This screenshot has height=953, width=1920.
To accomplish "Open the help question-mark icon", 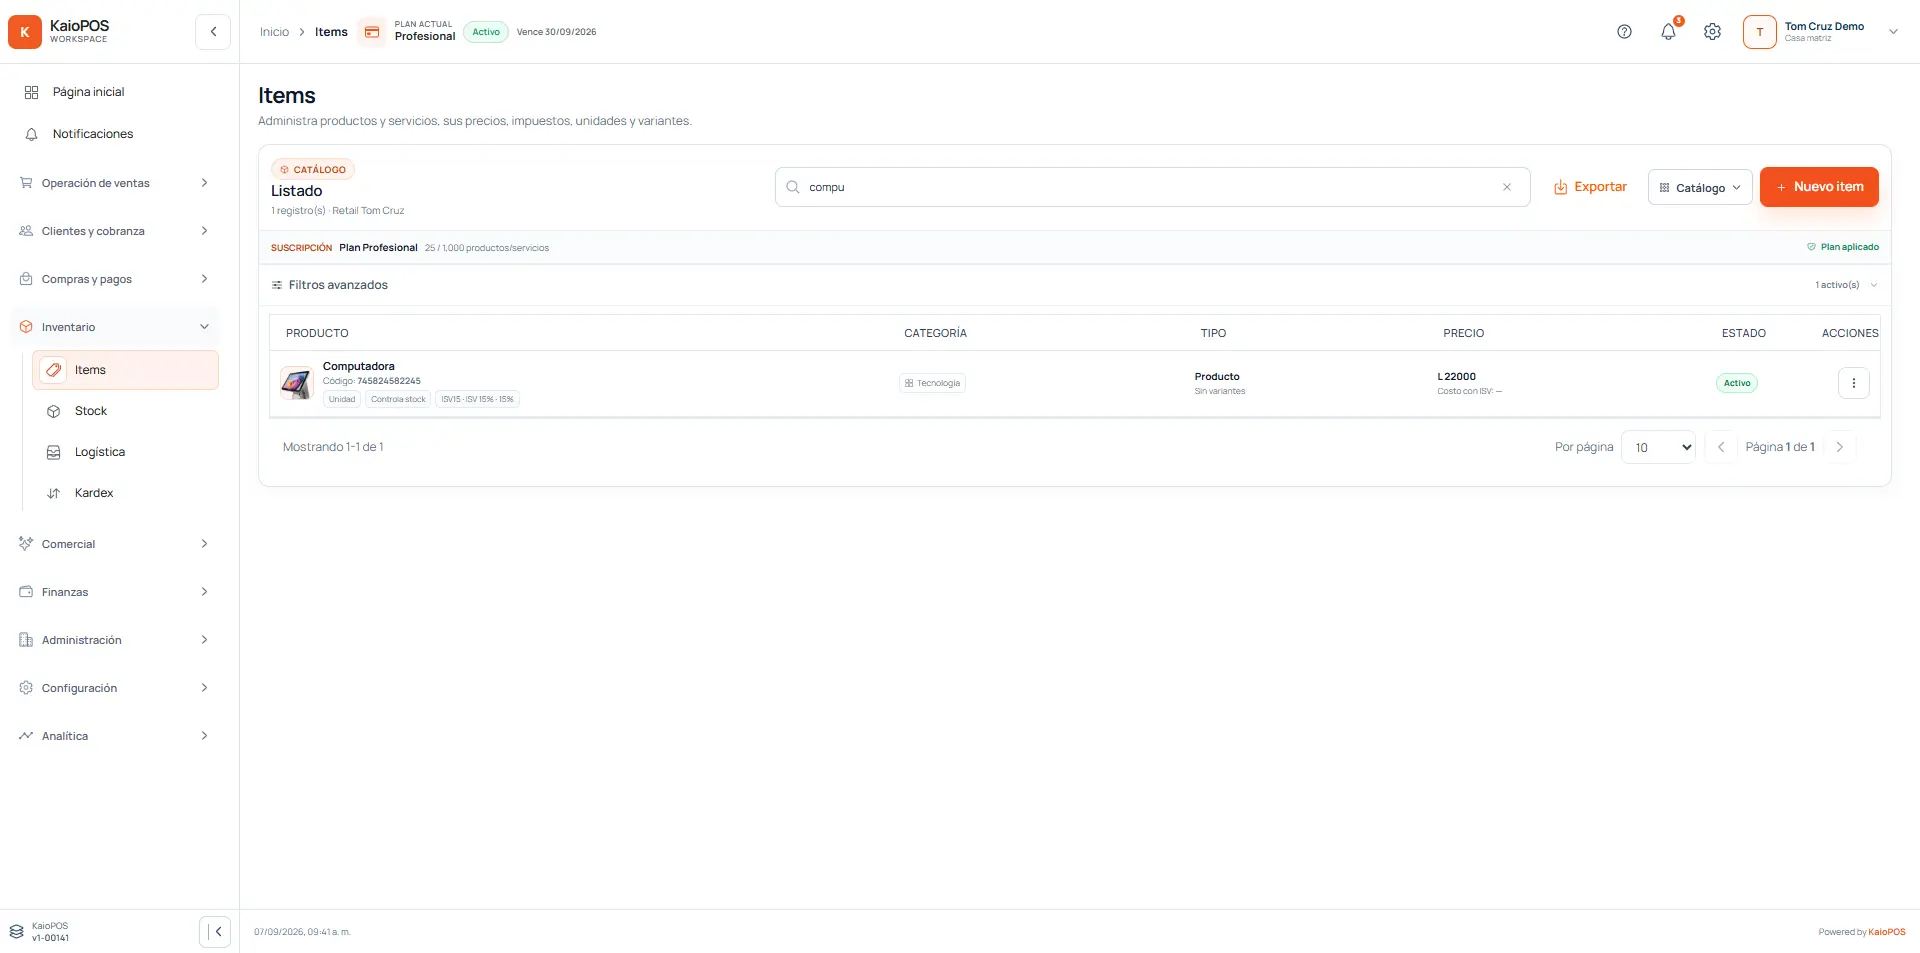I will coord(1624,32).
